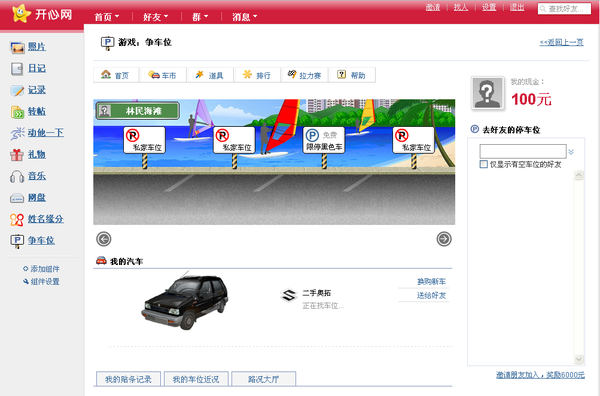
Task: Click the free 限停黑色车 parking sign
Action: point(324,140)
